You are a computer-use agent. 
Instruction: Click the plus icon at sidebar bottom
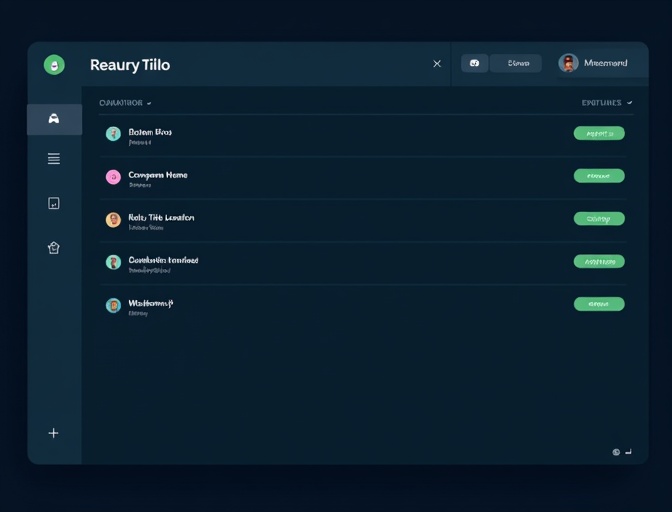(x=53, y=433)
